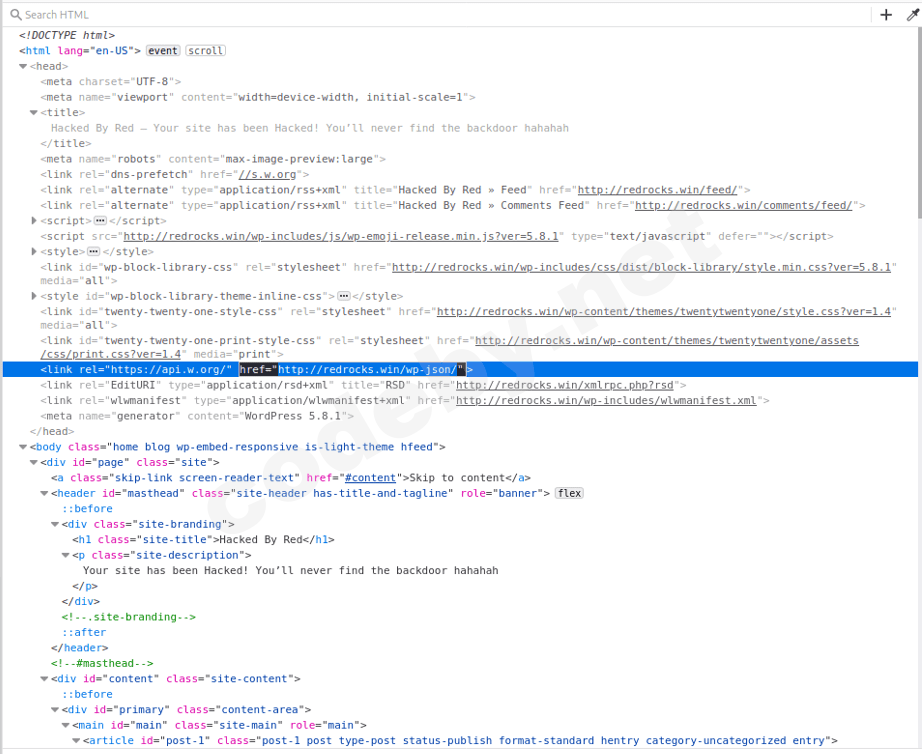Screen dimensions: 922x754
Task: Click the scroll badge on html element
Action: pyautogui.click(x=205, y=51)
